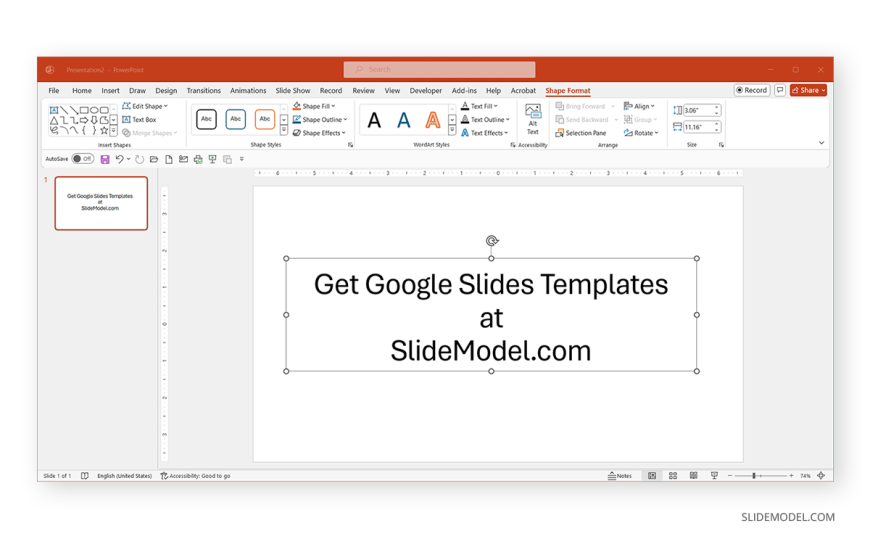Image resolution: width=870 pixels, height=539 pixels.
Task: Open Shape Fill dropdown
Action: pyautogui.click(x=314, y=106)
